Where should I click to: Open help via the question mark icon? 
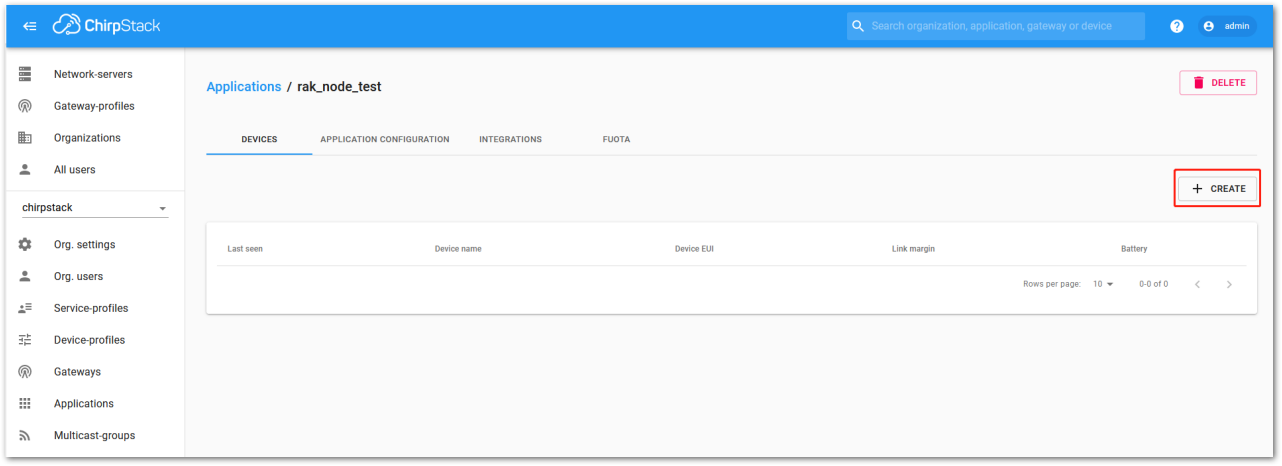pos(1177,26)
